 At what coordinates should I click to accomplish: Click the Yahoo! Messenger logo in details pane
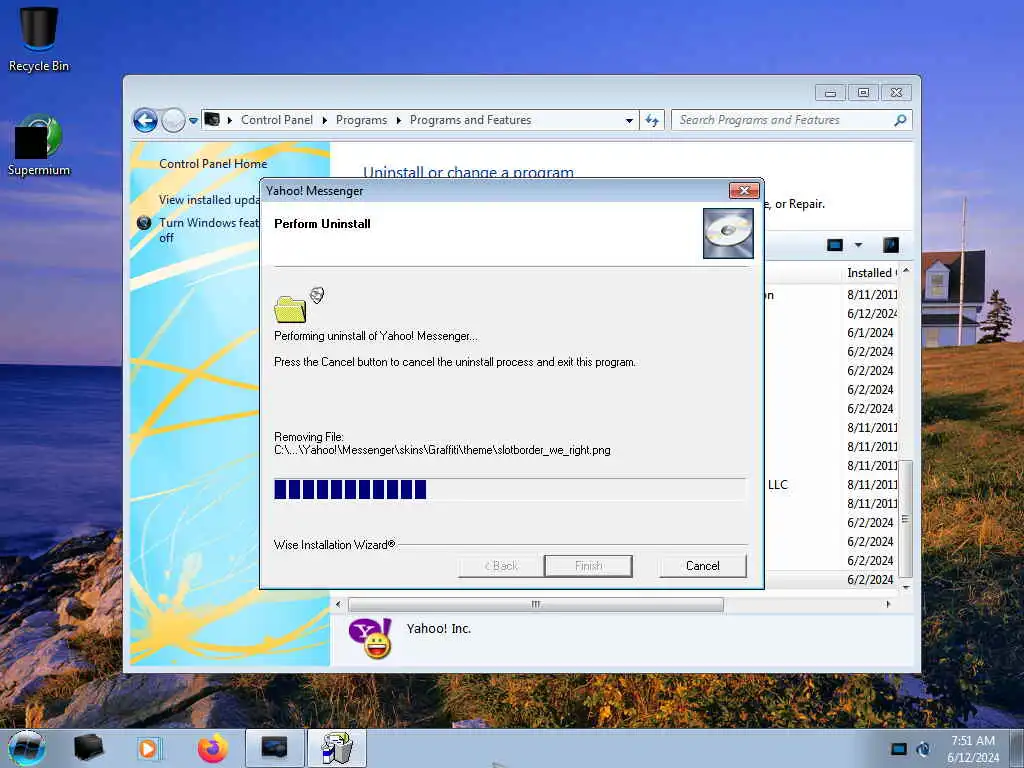point(370,638)
